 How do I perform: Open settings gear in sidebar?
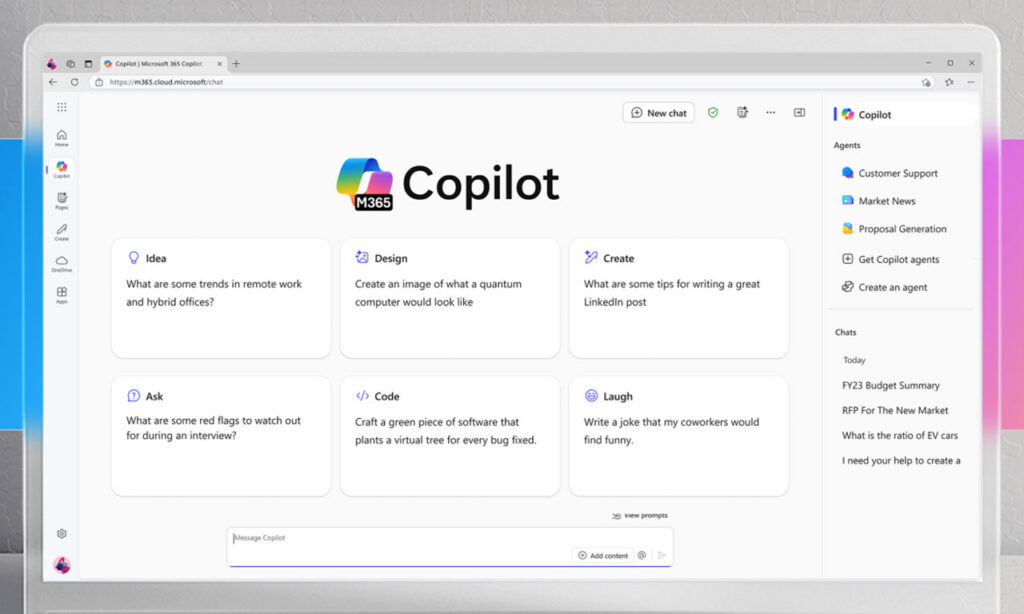click(61, 534)
